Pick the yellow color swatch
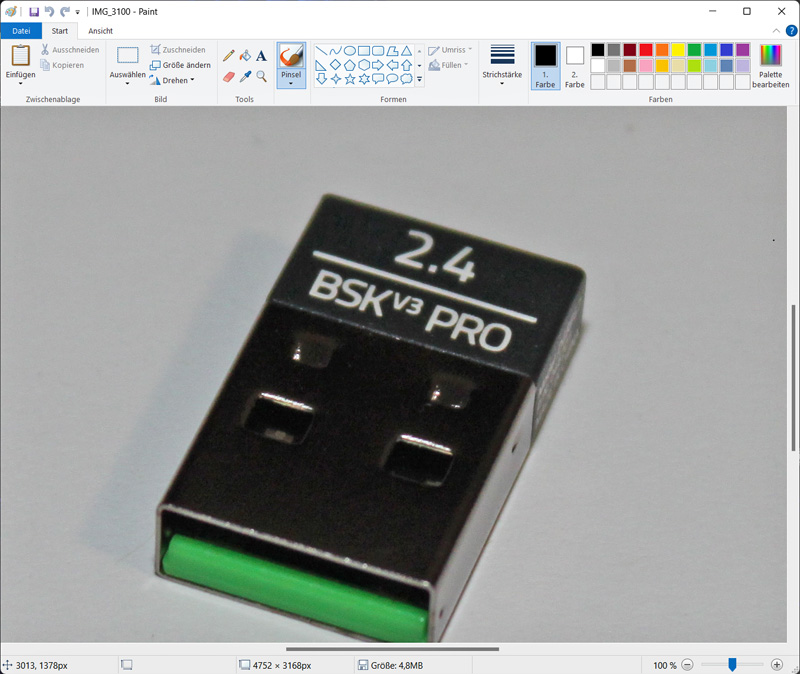800x674 pixels. (678, 49)
